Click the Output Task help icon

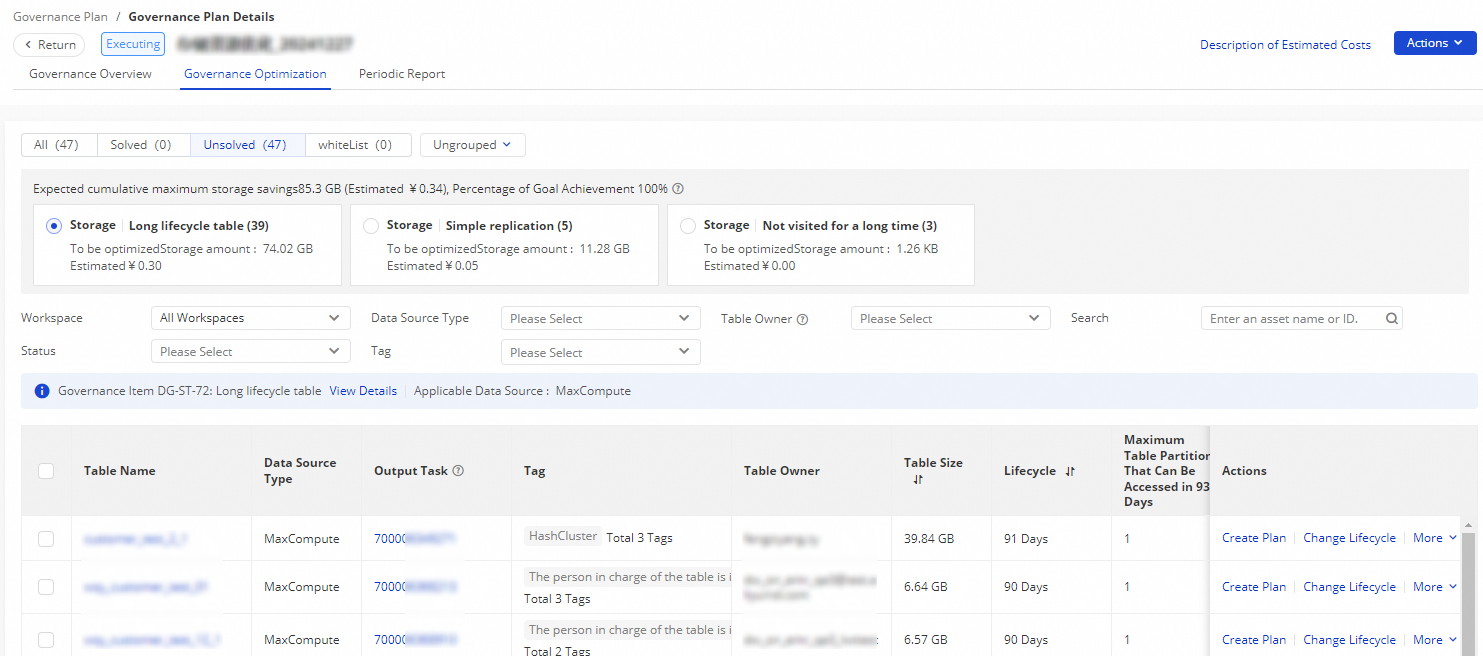[458, 471]
